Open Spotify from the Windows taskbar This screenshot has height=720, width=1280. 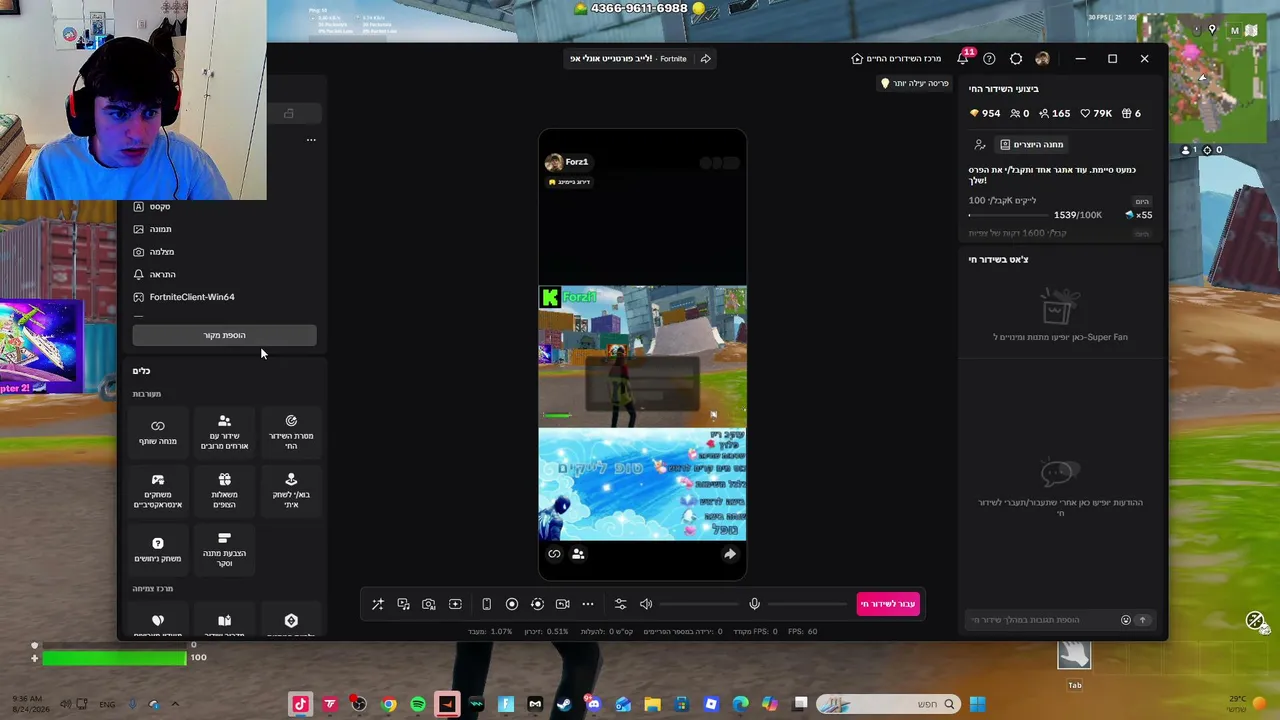point(418,704)
